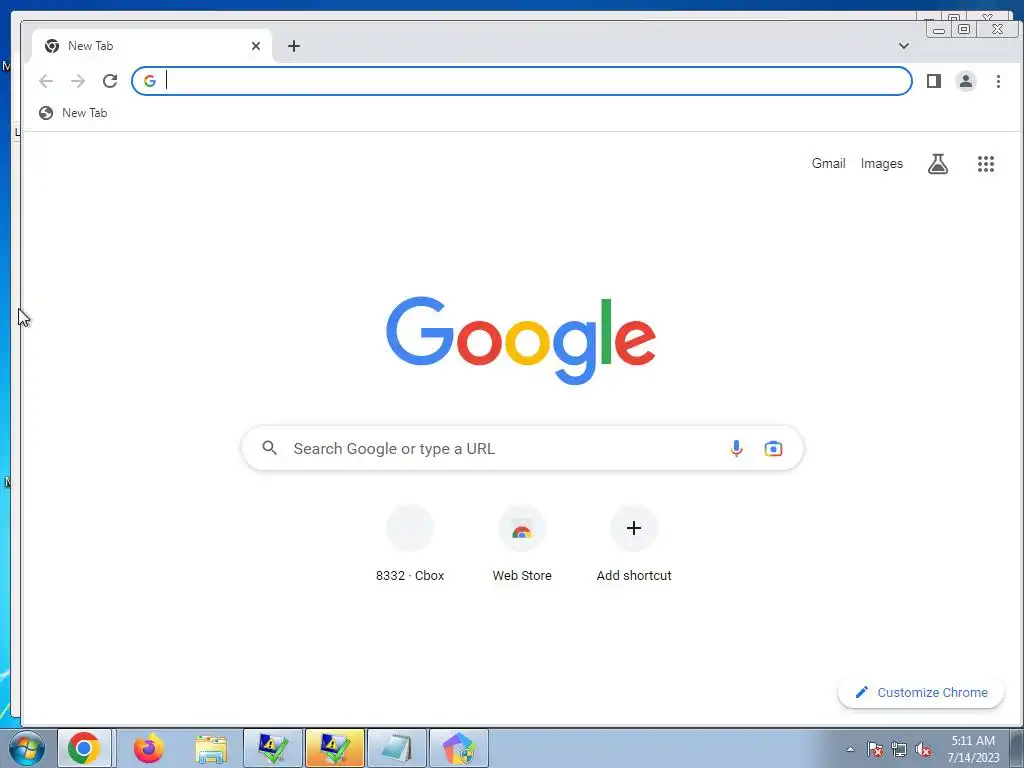Reload the current page
This screenshot has width=1024, height=768.
pos(110,81)
